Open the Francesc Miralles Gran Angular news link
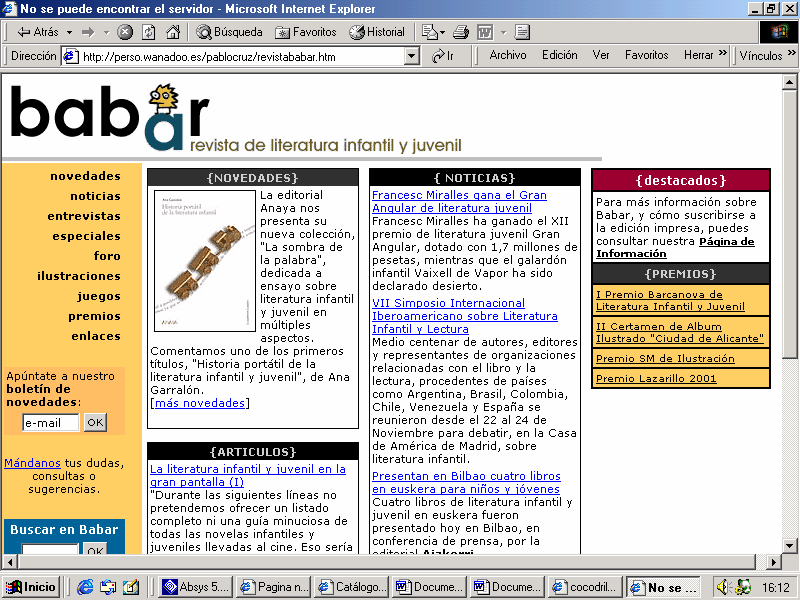The width and height of the screenshot is (800, 600). (x=459, y=202)
